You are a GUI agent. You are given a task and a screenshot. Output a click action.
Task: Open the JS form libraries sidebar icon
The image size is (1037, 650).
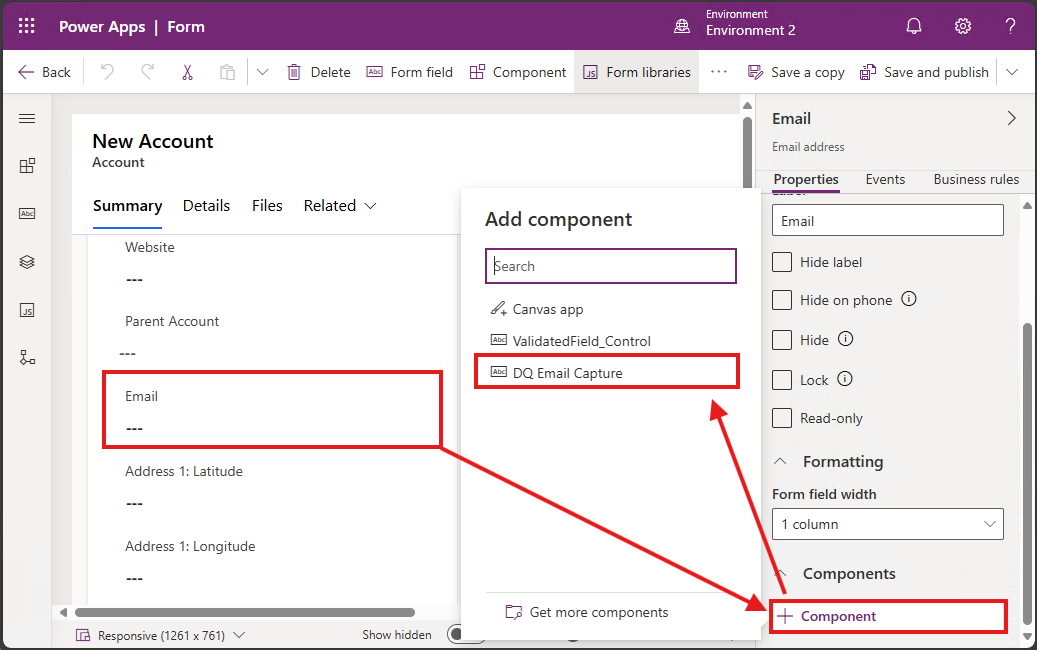pos(27,311)
